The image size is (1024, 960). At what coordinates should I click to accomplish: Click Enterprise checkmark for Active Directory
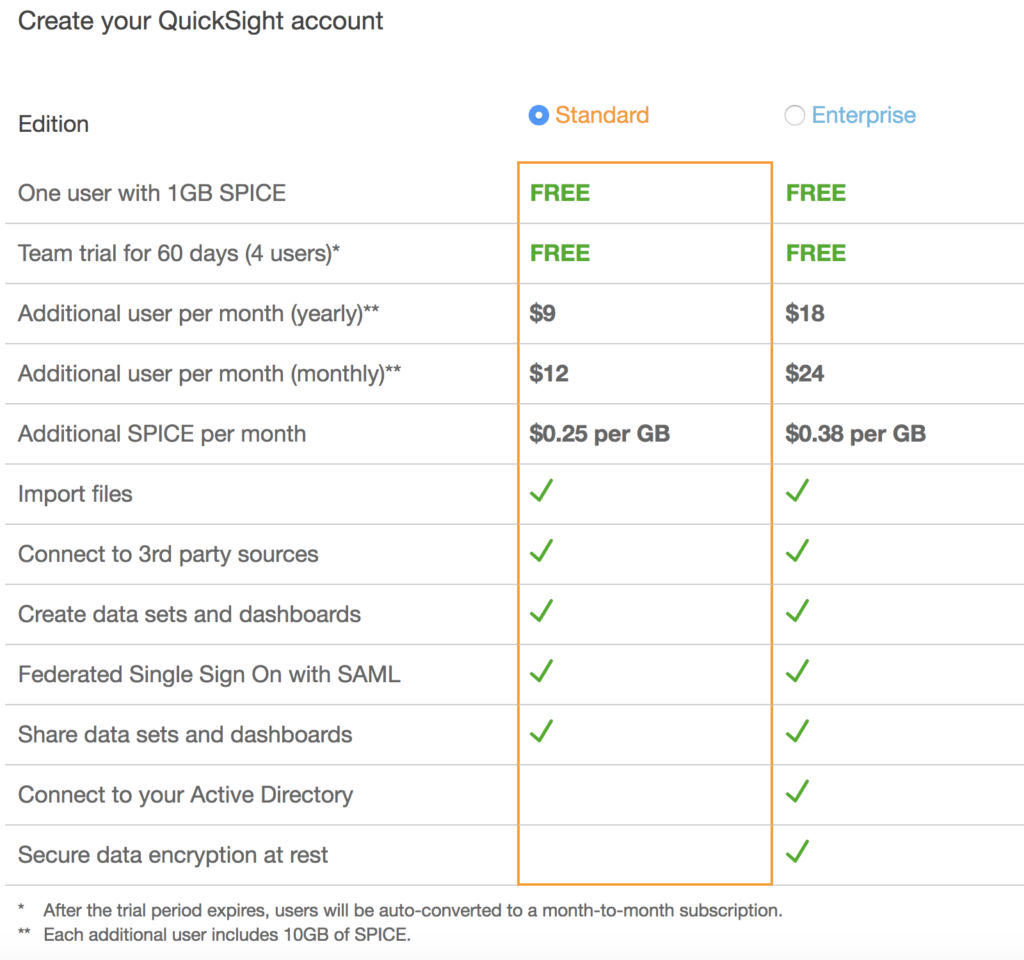click(x=797, y=792)
